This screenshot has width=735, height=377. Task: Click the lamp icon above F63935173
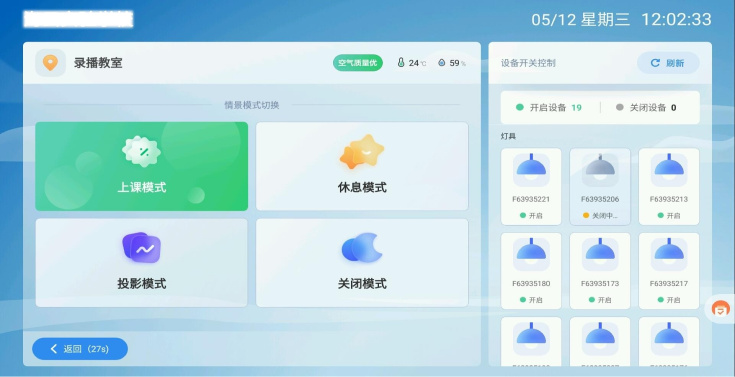click(x=600, y=254)
